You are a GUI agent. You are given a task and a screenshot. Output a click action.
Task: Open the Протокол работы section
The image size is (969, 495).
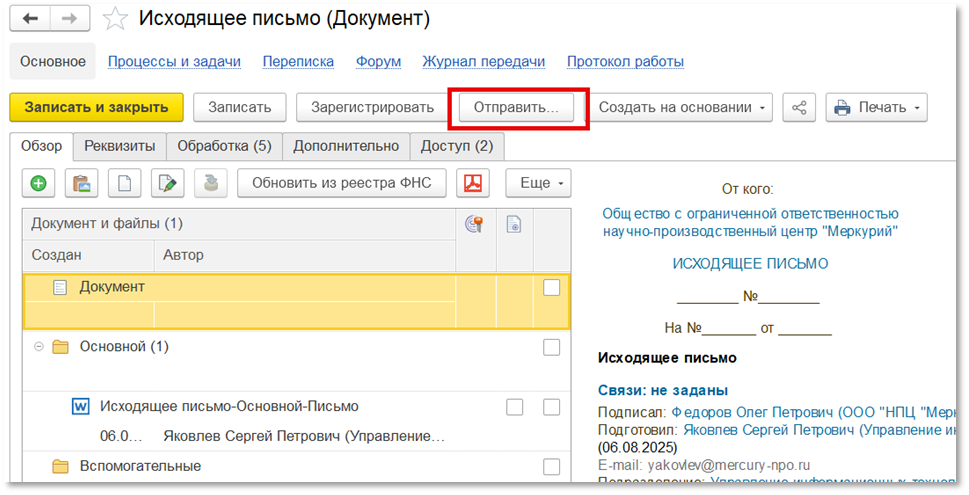(625, 62)
